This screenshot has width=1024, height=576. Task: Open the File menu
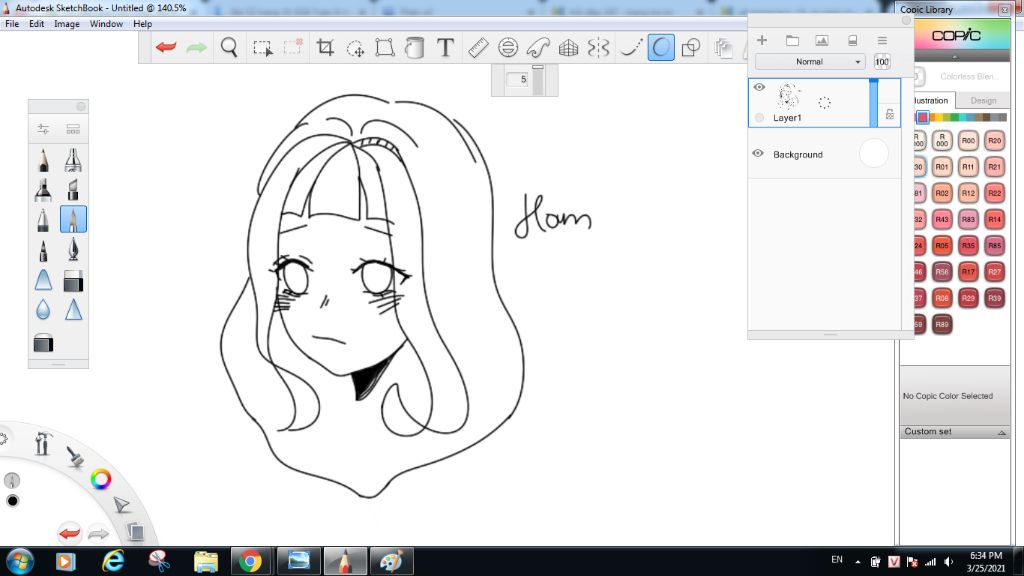(x=12, y=24)
